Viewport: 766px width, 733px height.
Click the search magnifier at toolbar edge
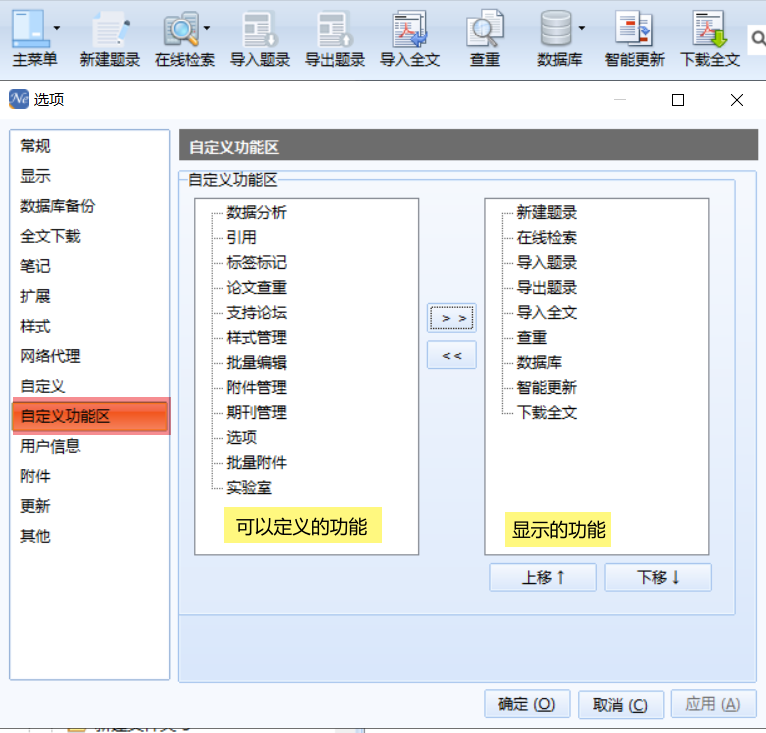pos(758,38)
